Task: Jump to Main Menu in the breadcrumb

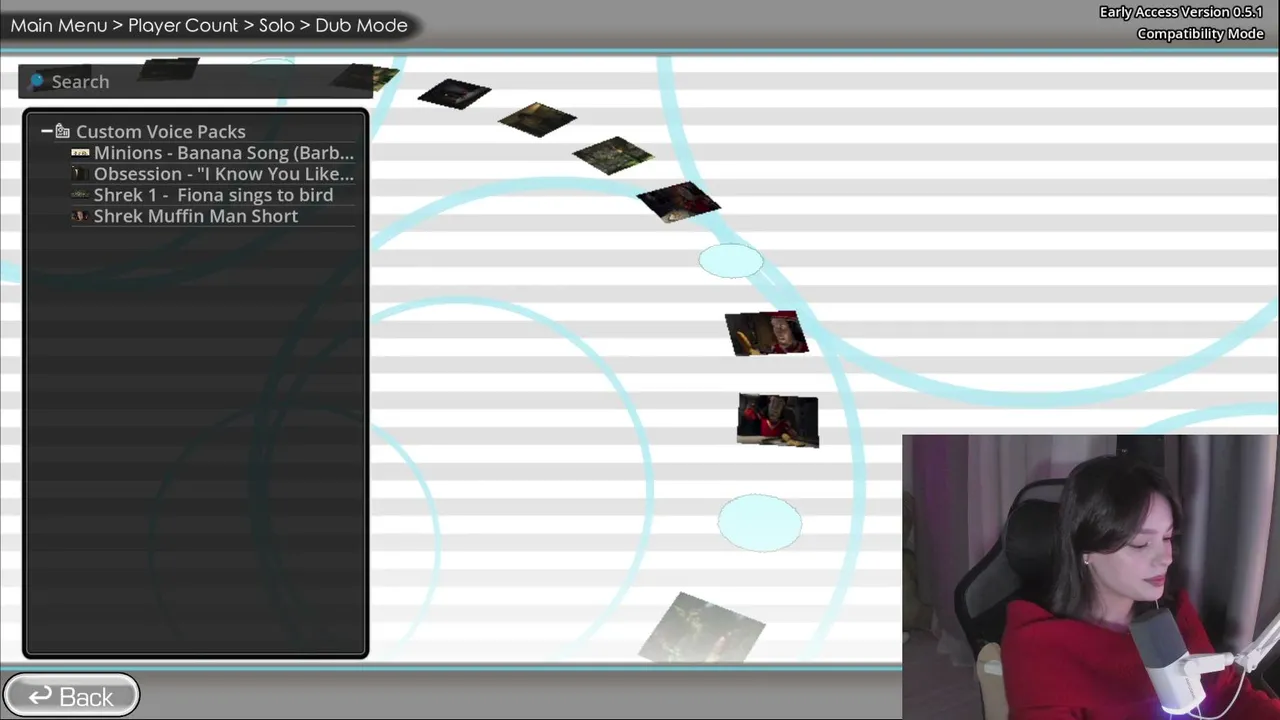Action: click(x=59, y=25)
